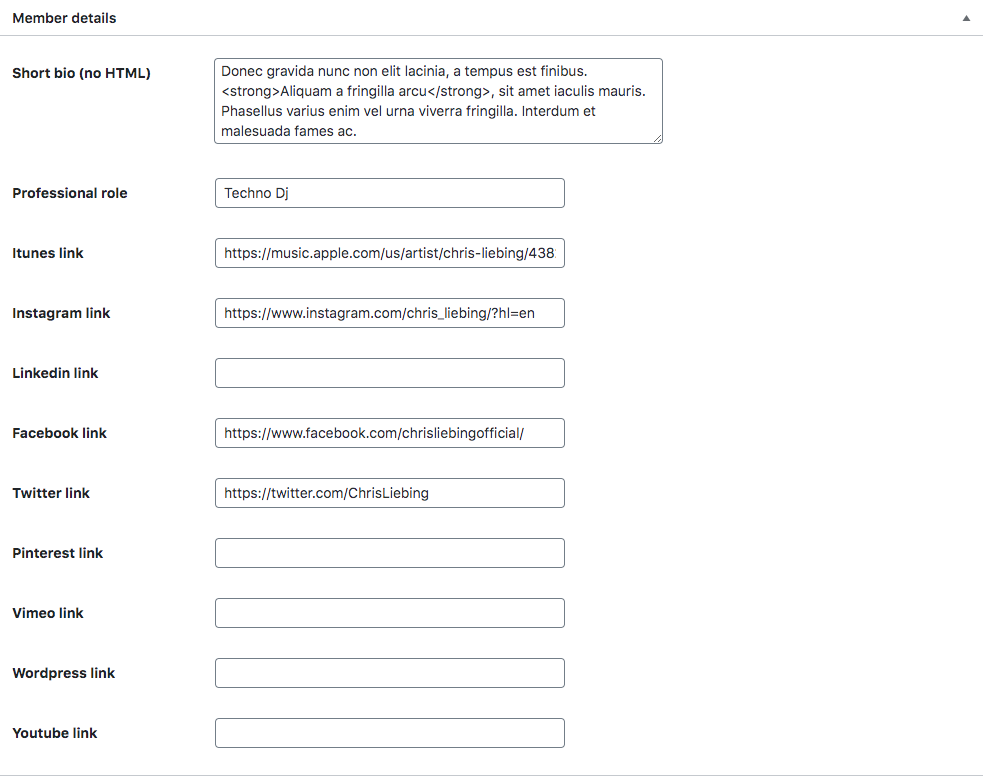Focus the Facebook link input field
The image size is (983, 776).
point(389,433)
